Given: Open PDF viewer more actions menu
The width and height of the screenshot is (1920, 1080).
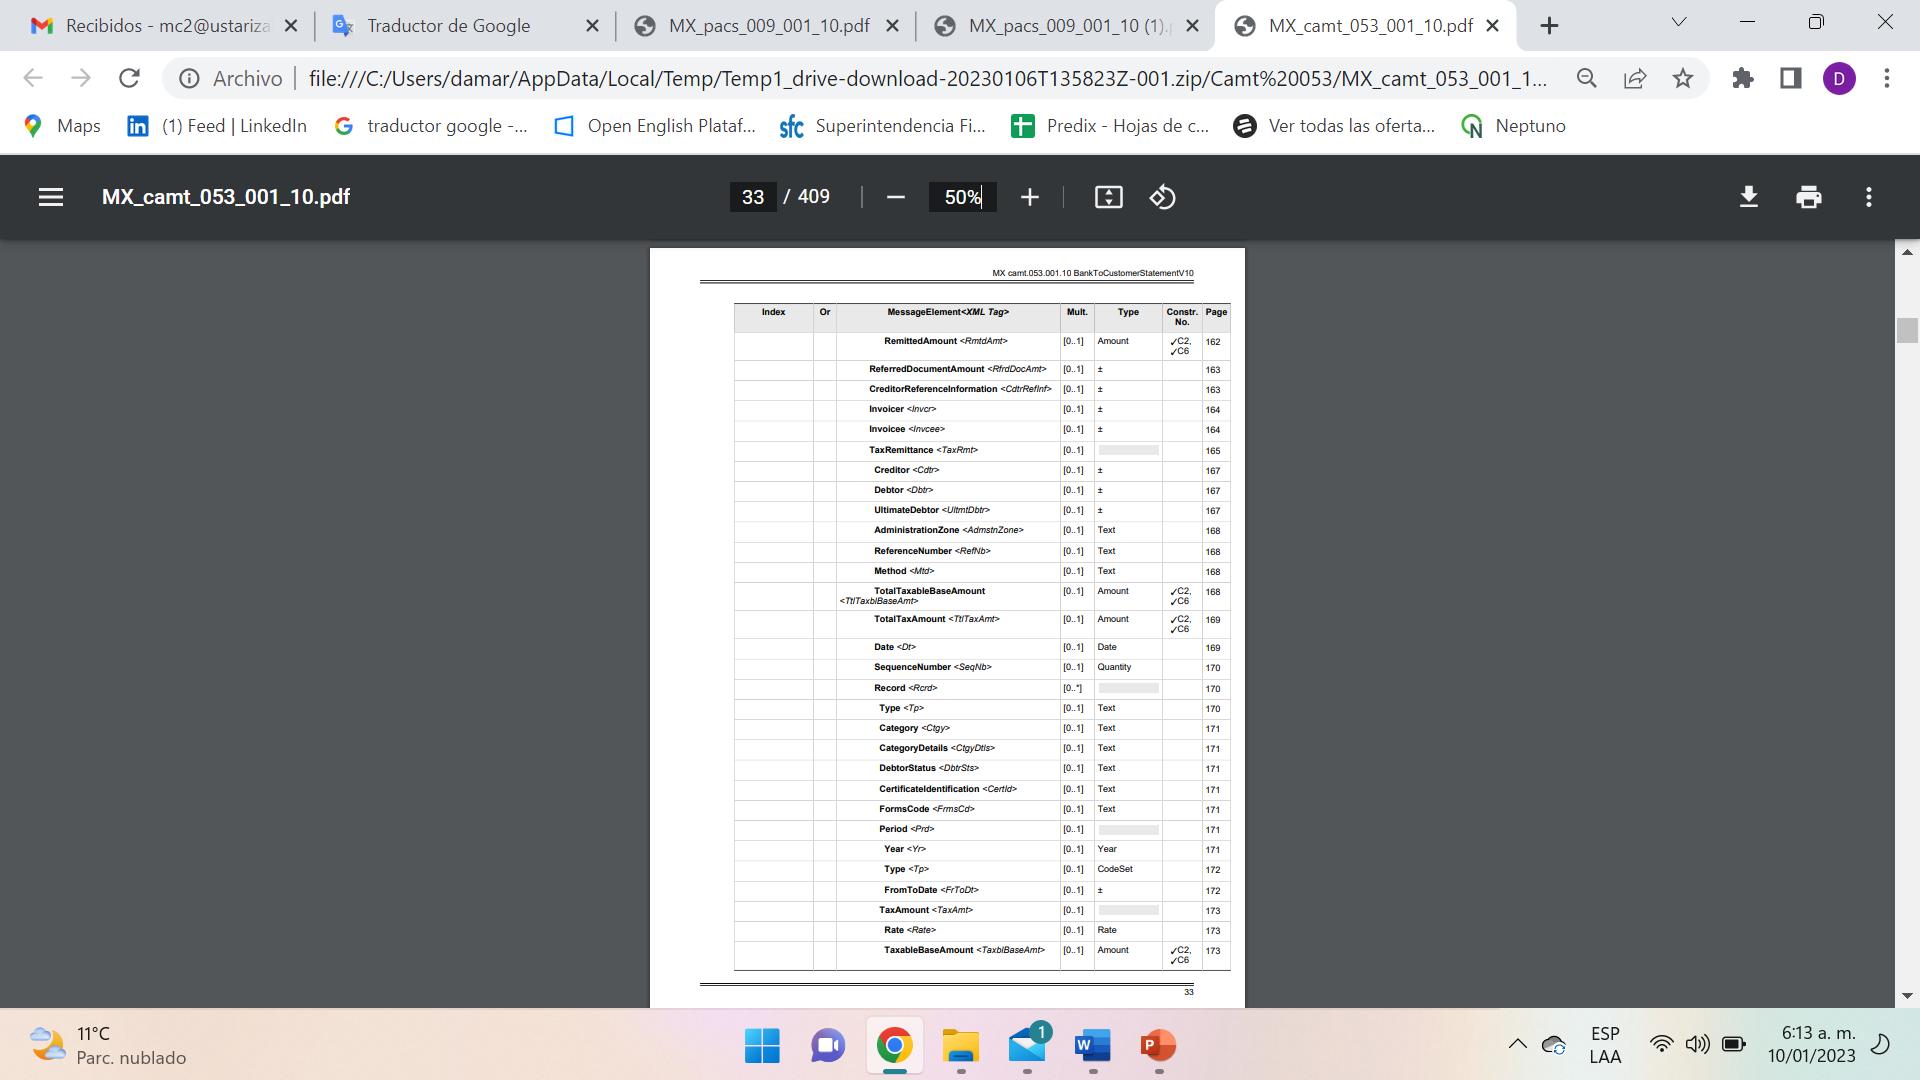Looking at the screenshot, I should coord(1868,197).
